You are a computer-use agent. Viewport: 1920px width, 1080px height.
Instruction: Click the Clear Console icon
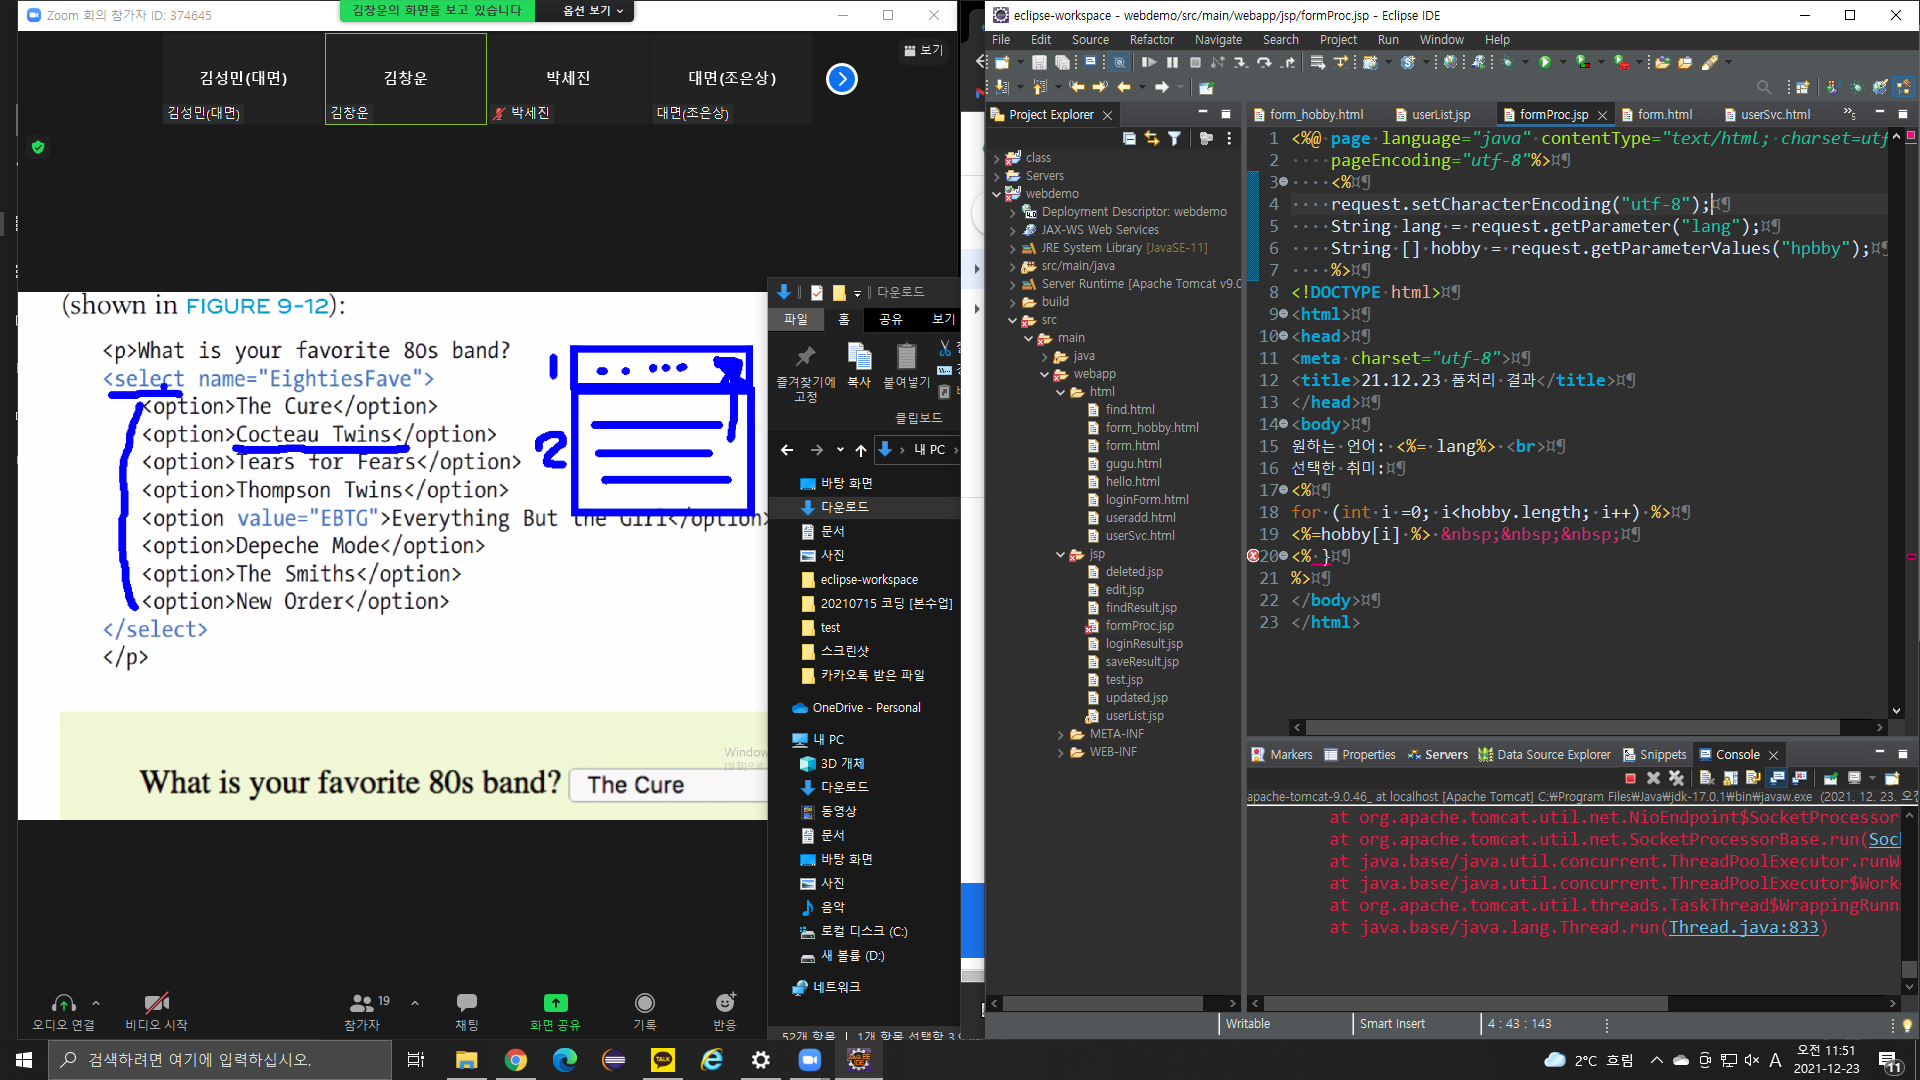coord(1707,778)
